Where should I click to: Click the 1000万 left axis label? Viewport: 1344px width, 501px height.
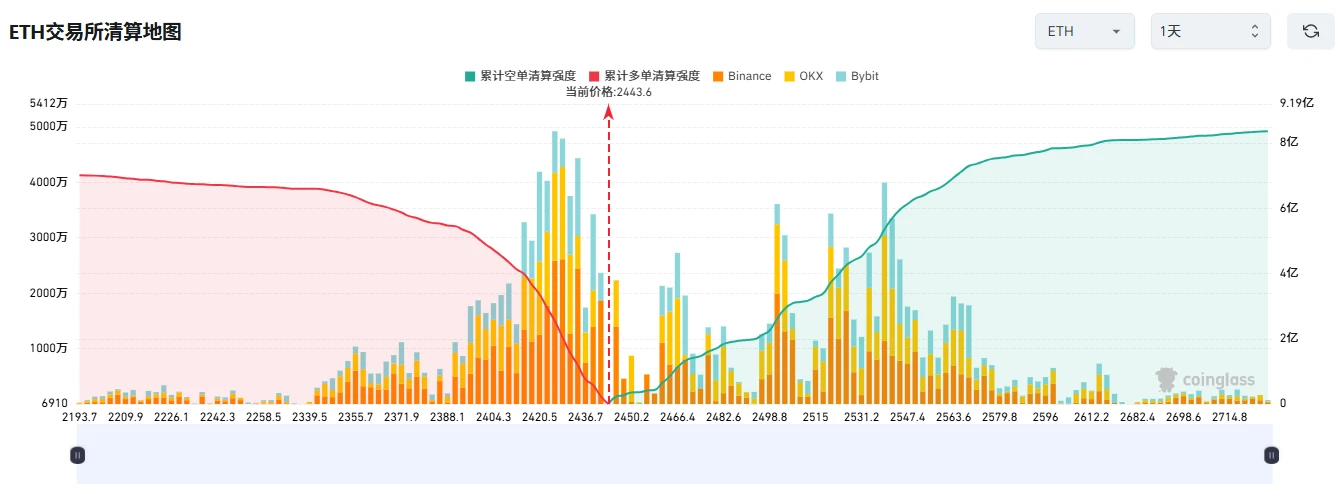click(49, 348)
